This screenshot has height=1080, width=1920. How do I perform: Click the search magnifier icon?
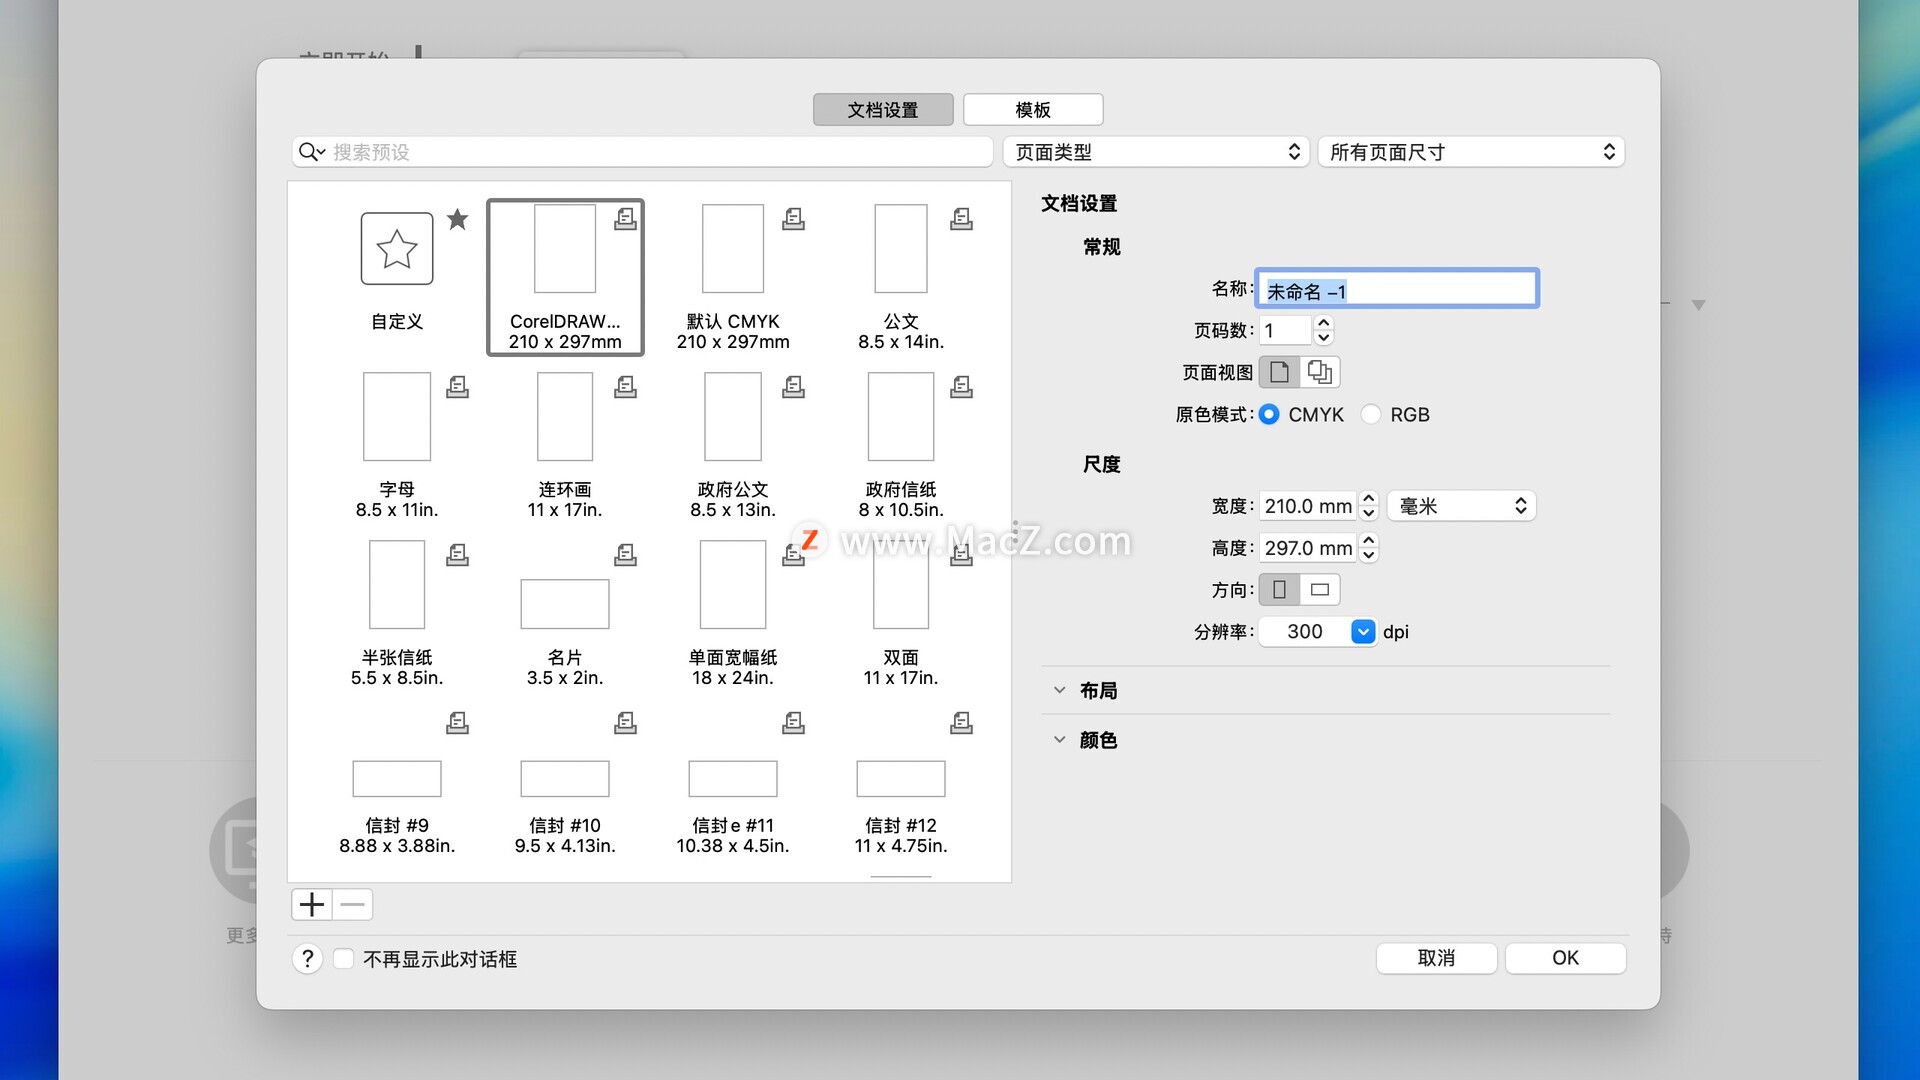(x=309, y=152)
